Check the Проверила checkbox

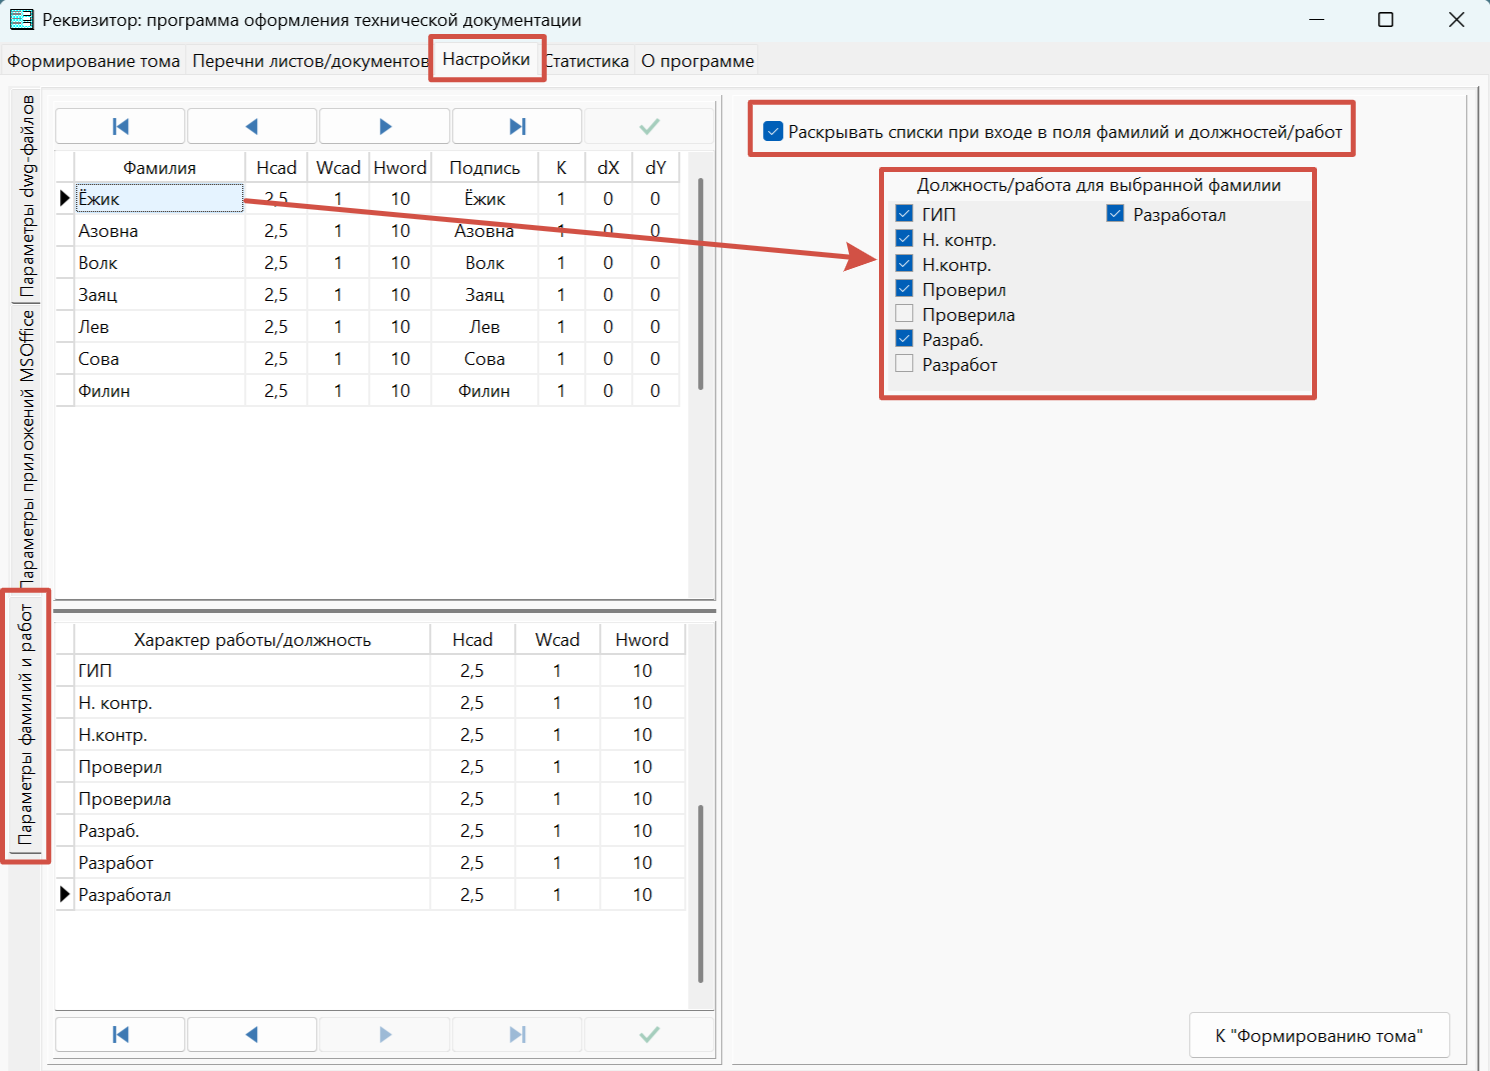[904, 313]
